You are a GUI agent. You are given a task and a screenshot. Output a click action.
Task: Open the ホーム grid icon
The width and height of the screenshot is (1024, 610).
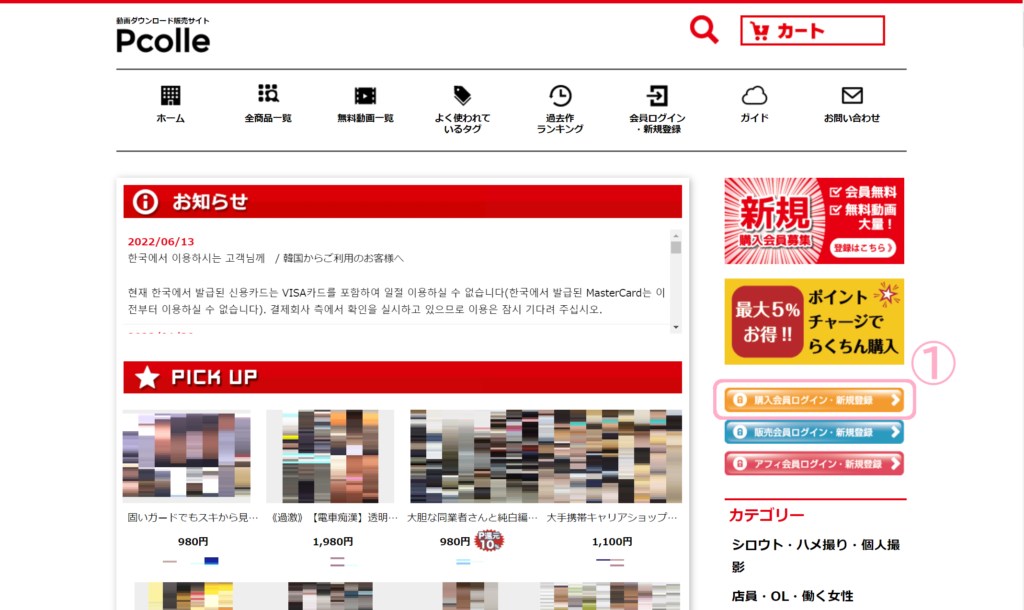171,96
